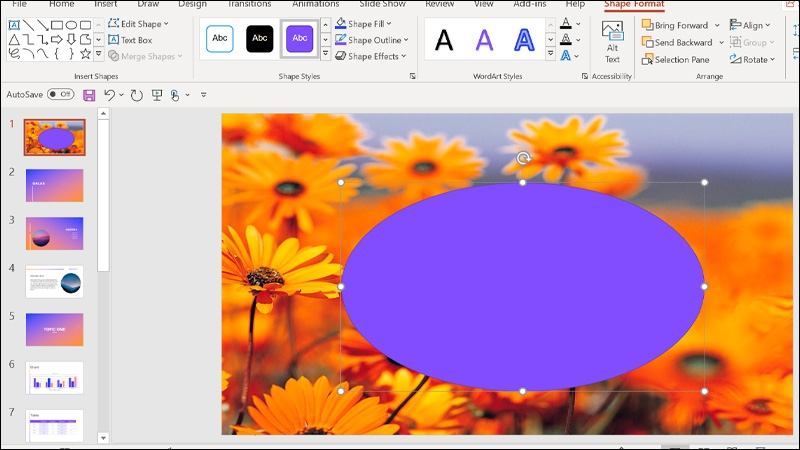The image size is (800, 450).
Task: Open the Rotate dropdown
Action: pos(753,60)
